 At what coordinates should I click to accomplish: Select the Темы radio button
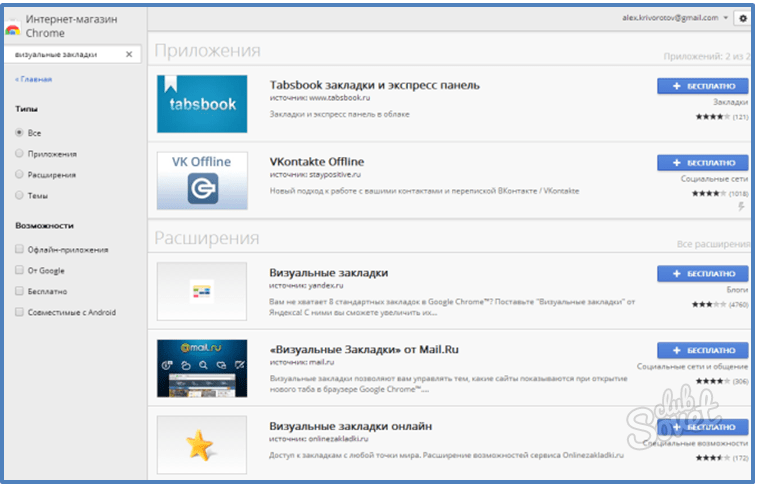click(19, 195)
